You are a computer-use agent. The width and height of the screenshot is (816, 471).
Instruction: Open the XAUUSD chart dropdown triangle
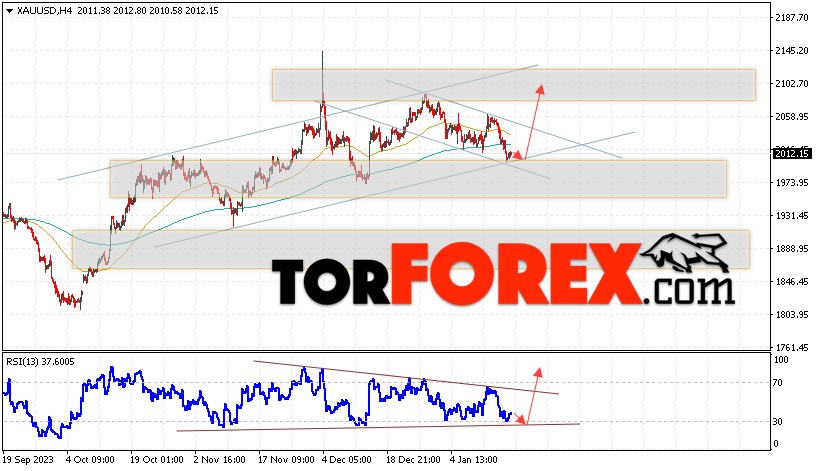coord(9,11)
